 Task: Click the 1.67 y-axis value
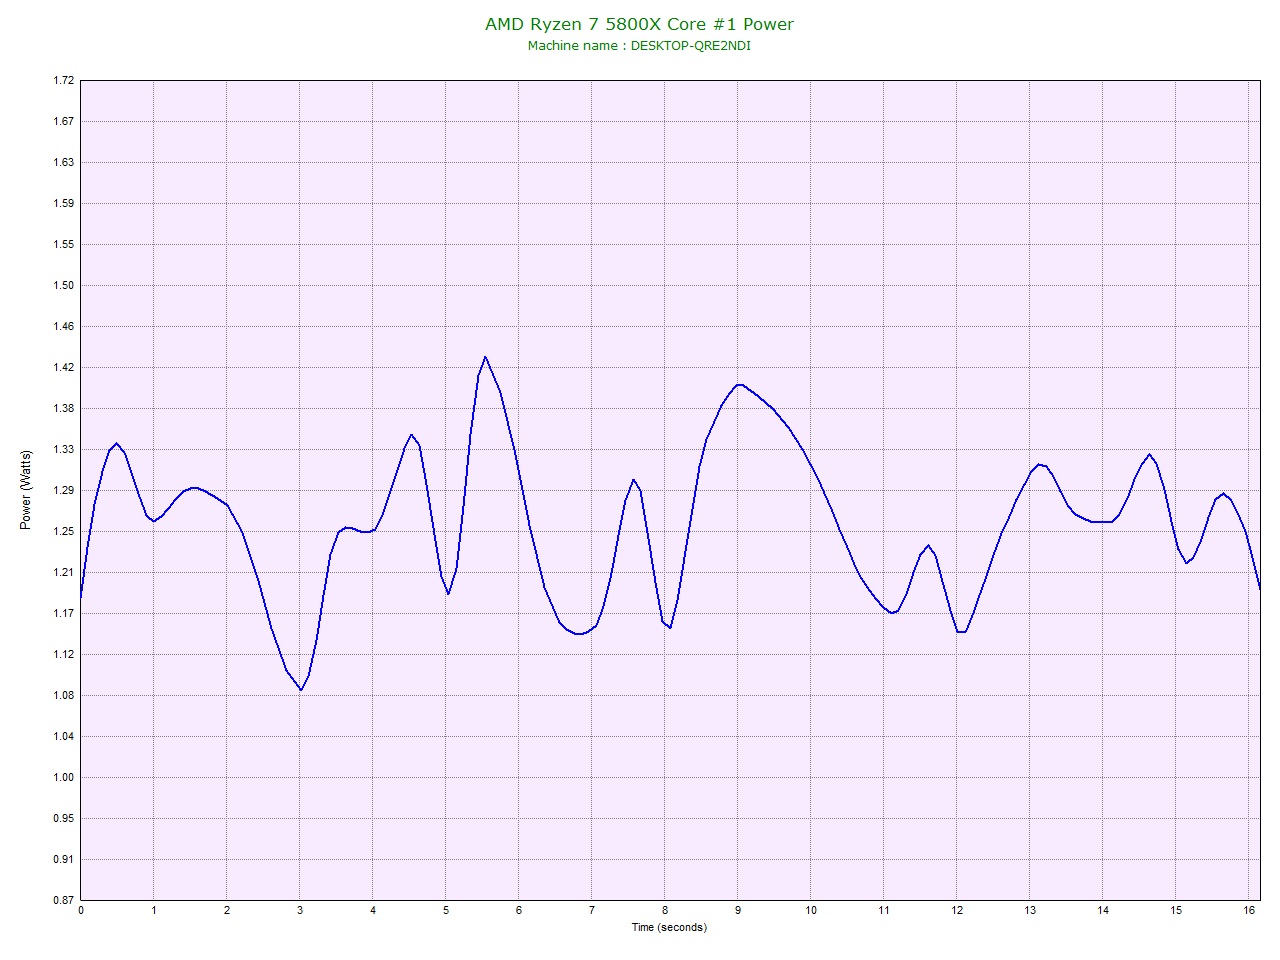click(63, 122)
